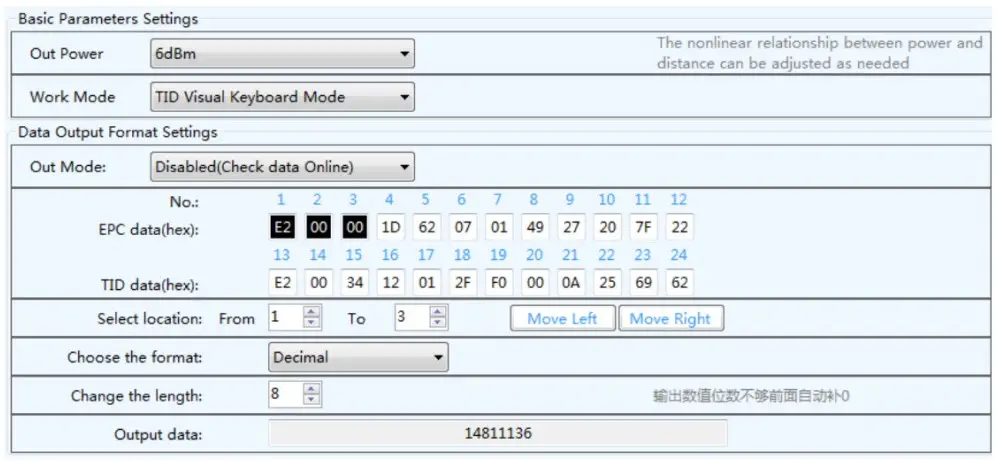Screen dimensions: 998x461
Task: Click the Output data field showing 14811136
Action: point(498,434)
